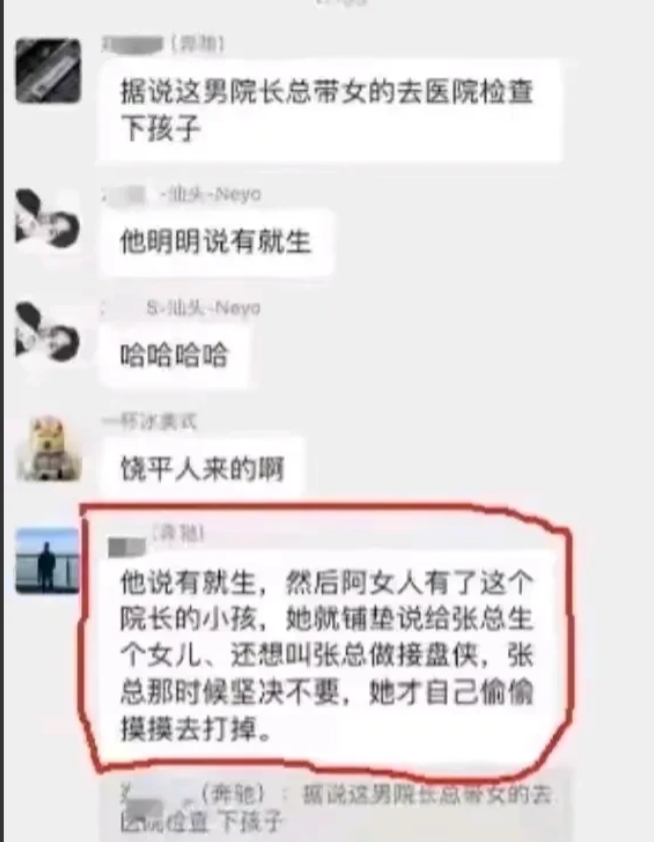The height and width of the screenshot is (842, 654).
Task: Click the blurred name patch inside the red circle
Action: [127, 547]
